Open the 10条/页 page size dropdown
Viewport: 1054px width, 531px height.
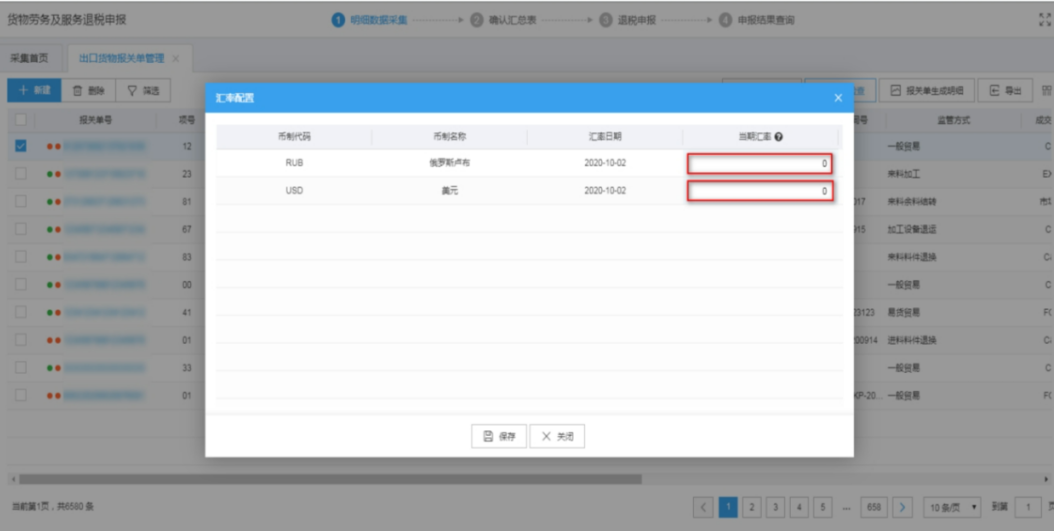951,506
